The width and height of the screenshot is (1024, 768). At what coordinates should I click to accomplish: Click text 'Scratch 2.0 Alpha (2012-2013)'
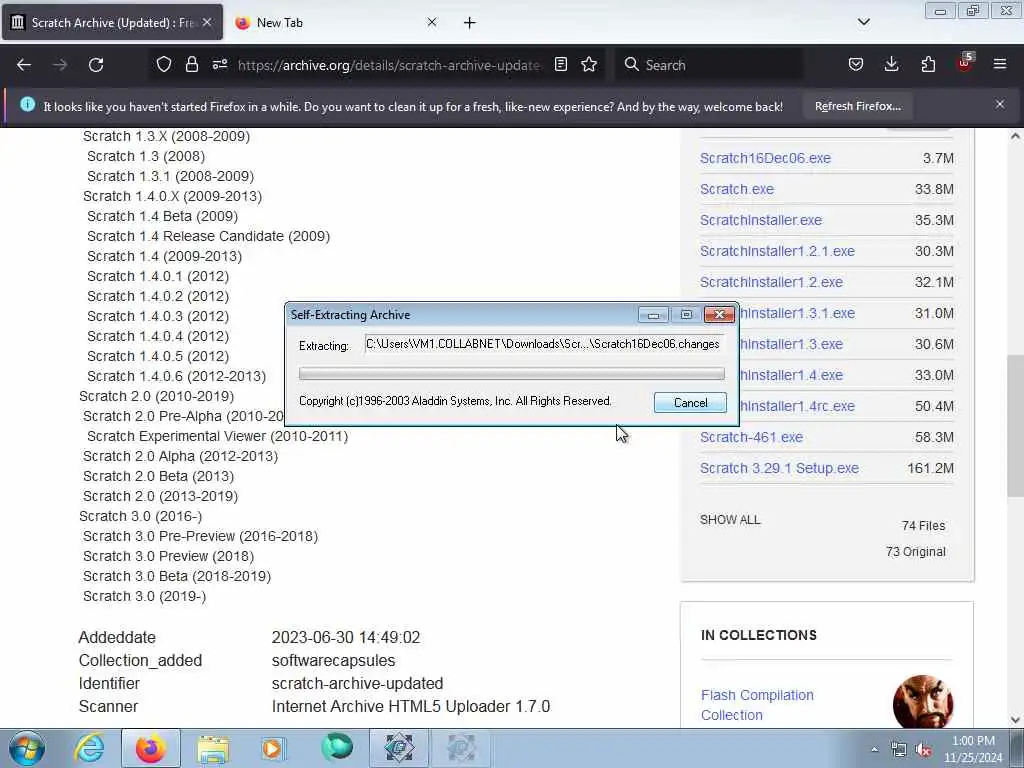[x=180, y=456]
